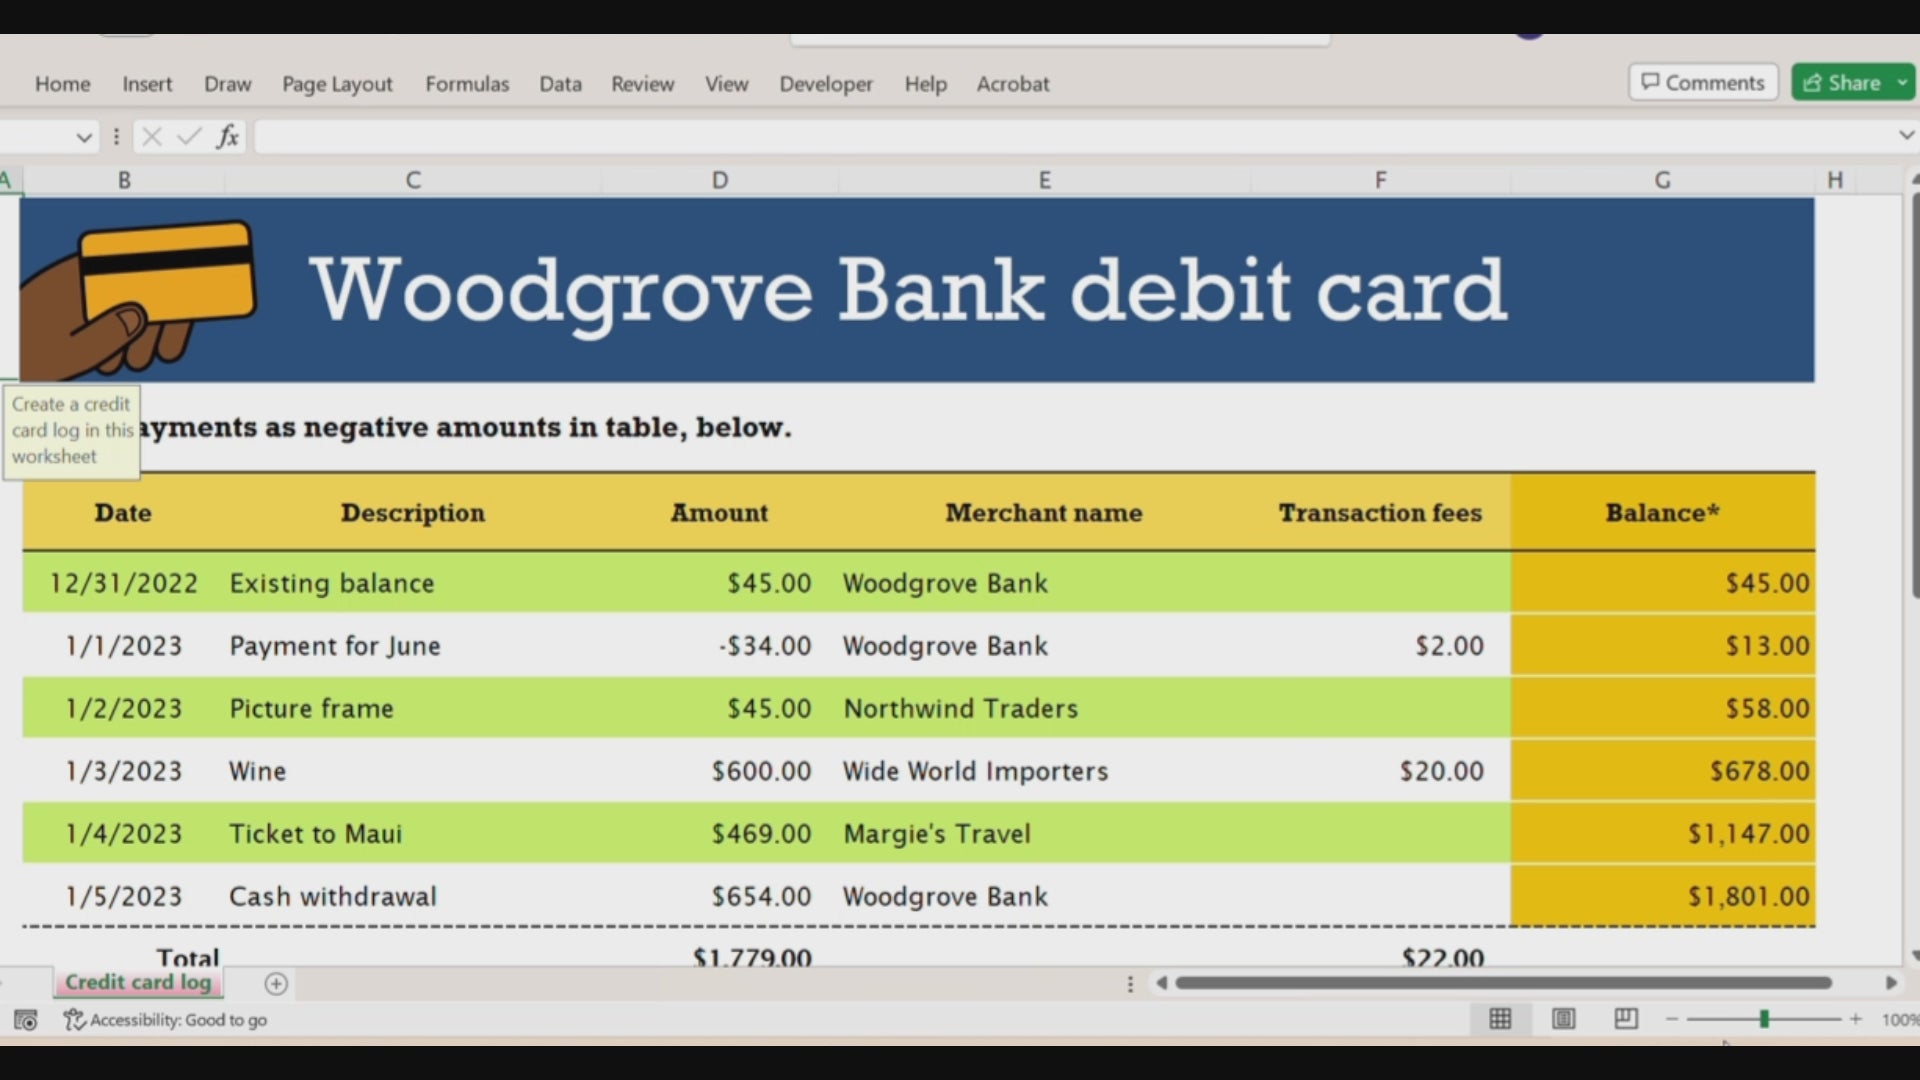This screenshot has height=1080, width=1920.
Task: Click the Insert ribbon tab
Action: tap(148, 83)
